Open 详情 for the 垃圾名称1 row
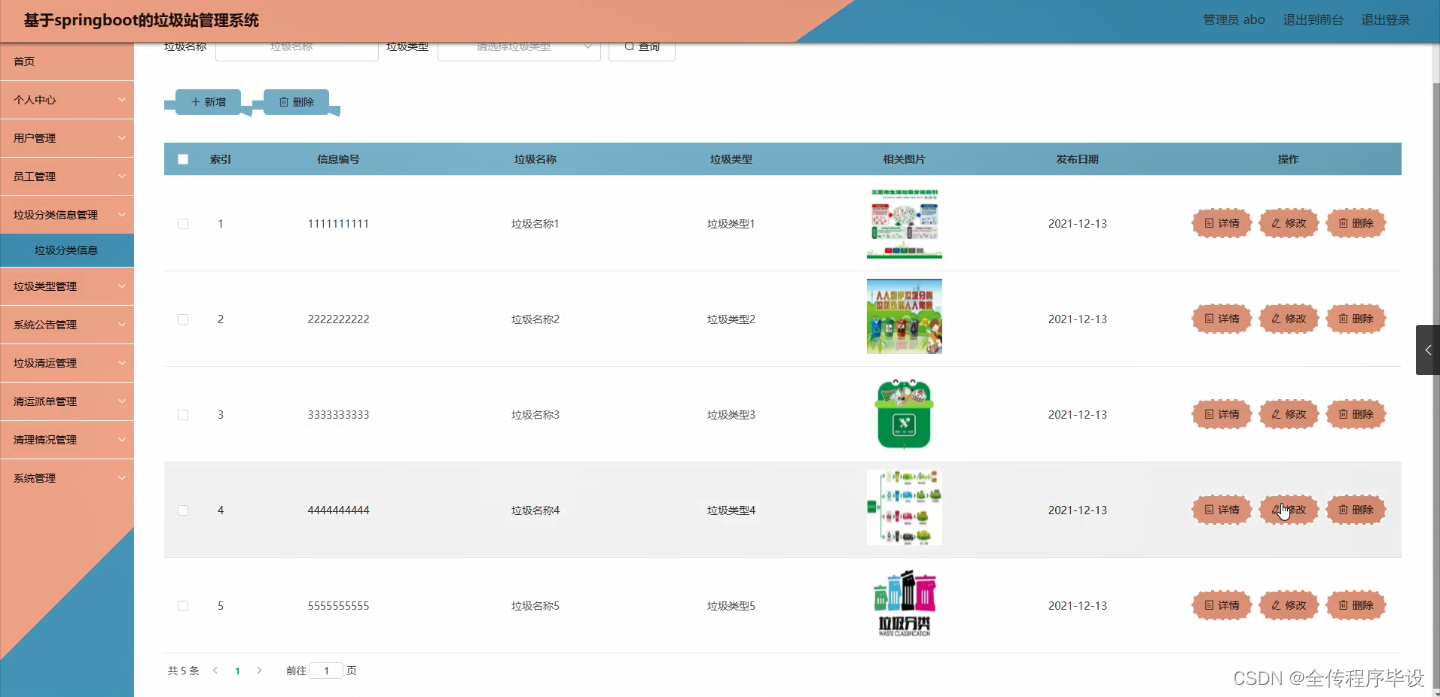Image resolution: width=1440 pixels, height=697 pixels. (x=1221, y=223)
